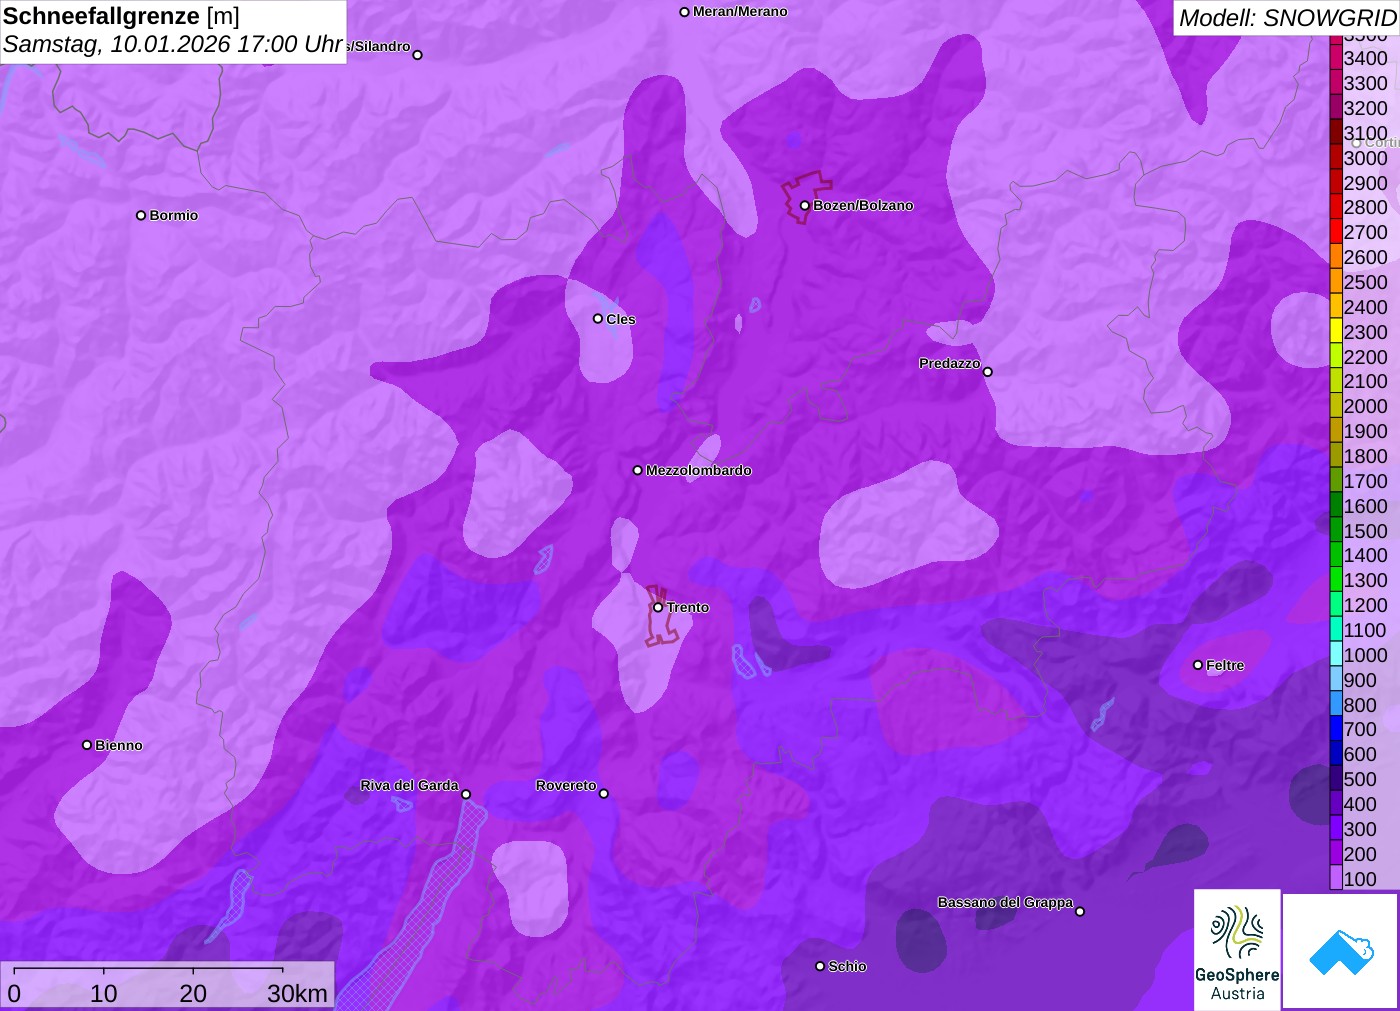Click the blue cloud house logo
Image resolution: width=1400 pixels, height=1011 pixels.
click(1341, 951)
